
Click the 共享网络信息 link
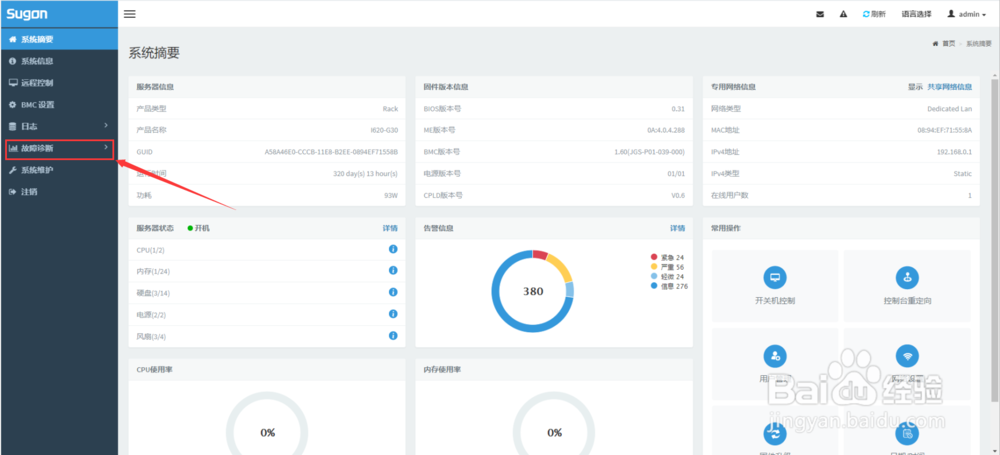pyautogui.click(x=950, y=87)
